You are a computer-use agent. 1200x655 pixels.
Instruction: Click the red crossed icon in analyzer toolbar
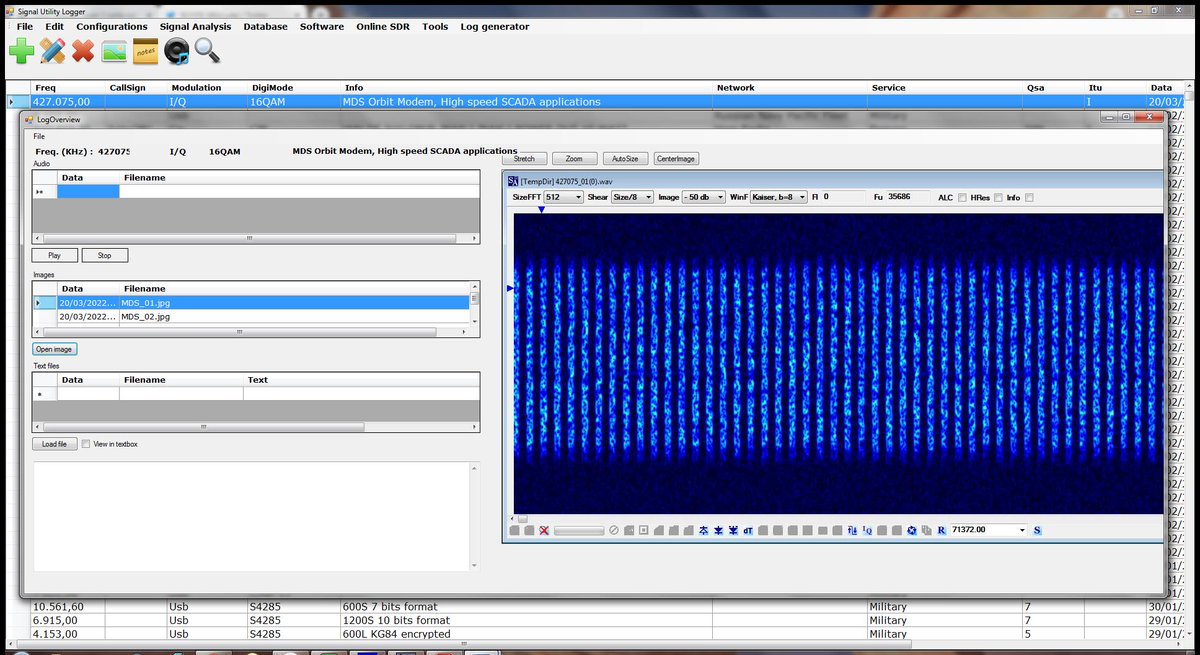click(x=544, y=530)
